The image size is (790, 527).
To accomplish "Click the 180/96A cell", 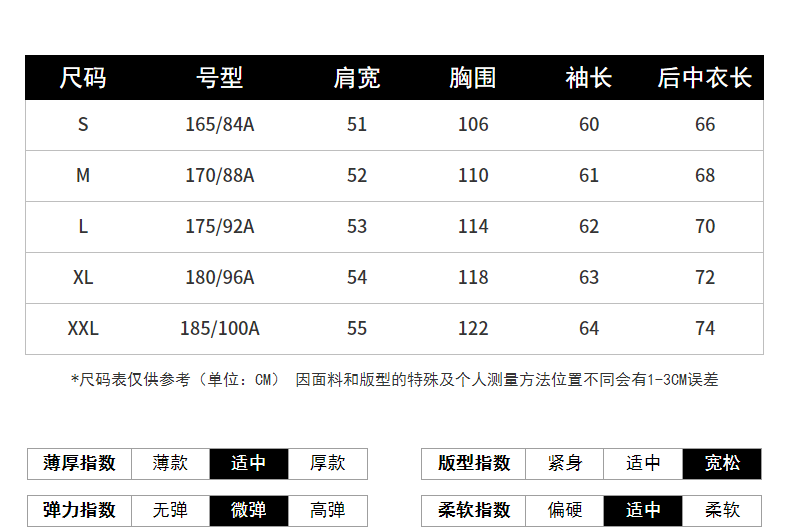I will (220, 277).
